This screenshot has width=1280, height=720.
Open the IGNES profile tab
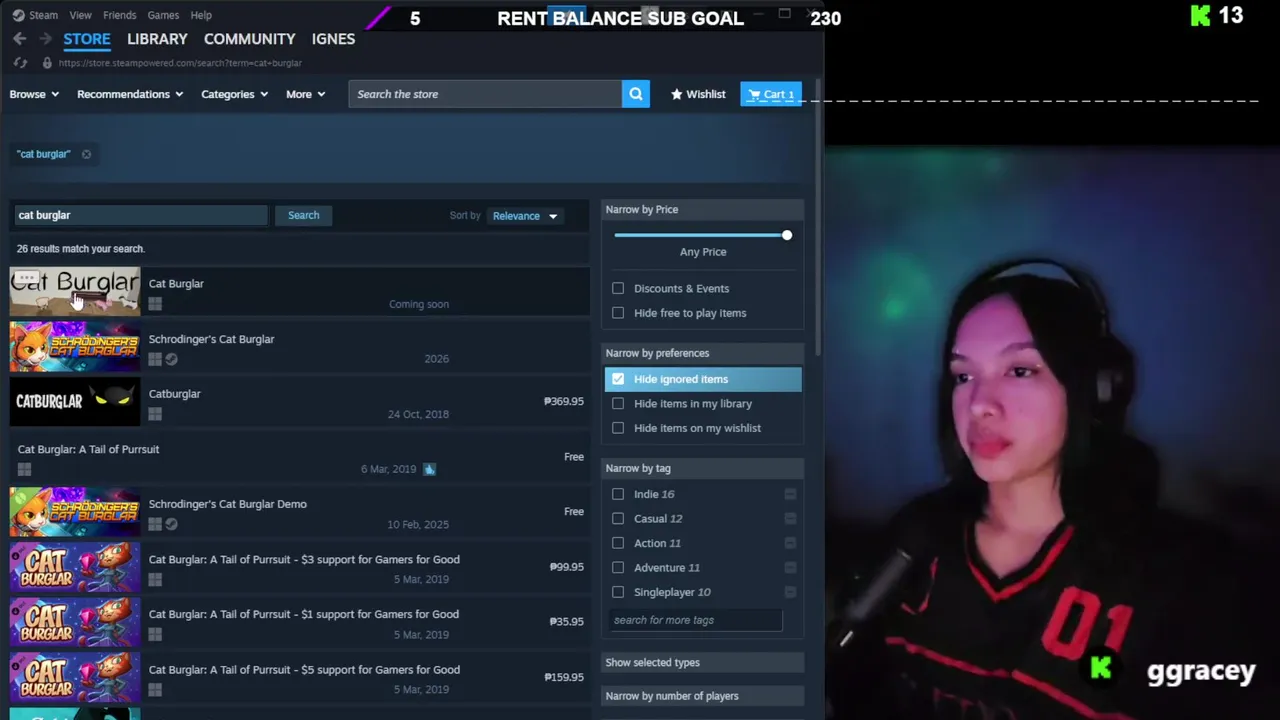click(333, 39)
